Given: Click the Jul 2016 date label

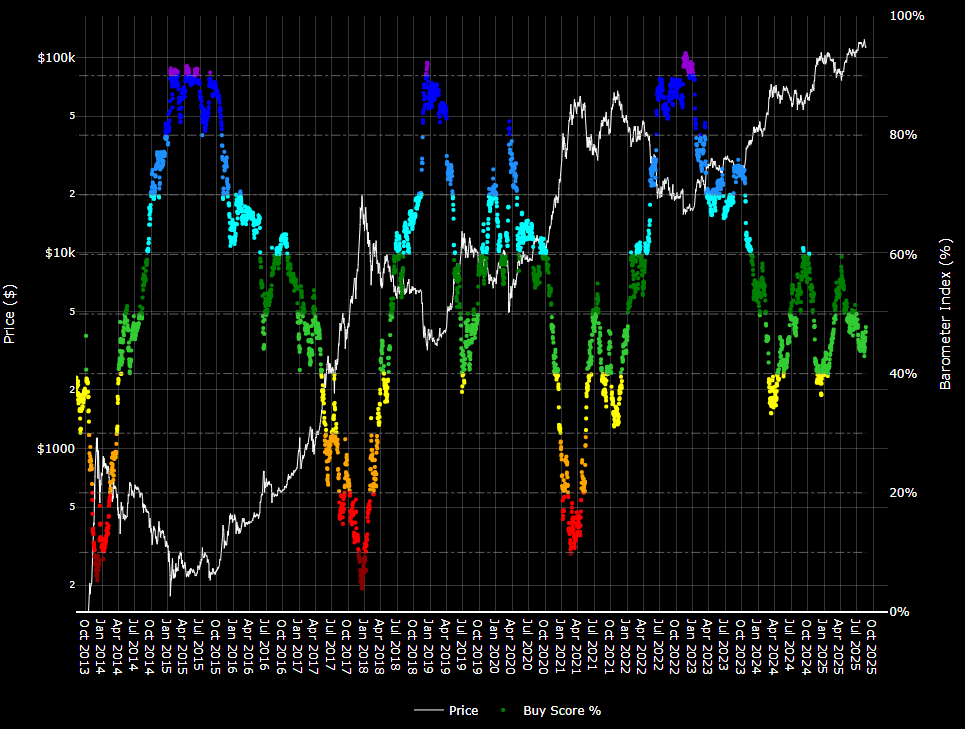Looking at the screenshot, I should click(265, 647).
